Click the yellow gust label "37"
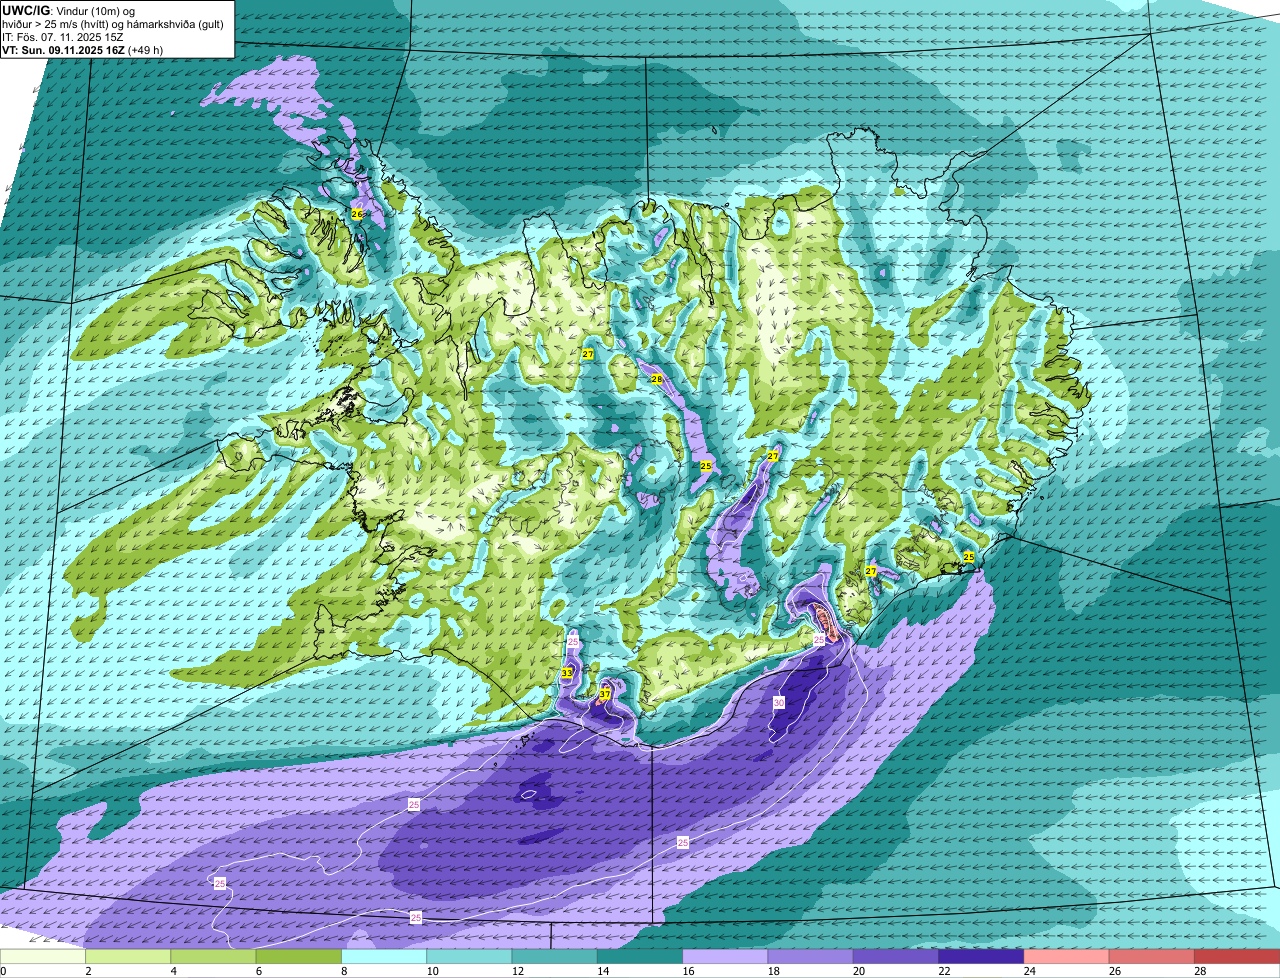Screen dimensions: 1280x978 605,694
